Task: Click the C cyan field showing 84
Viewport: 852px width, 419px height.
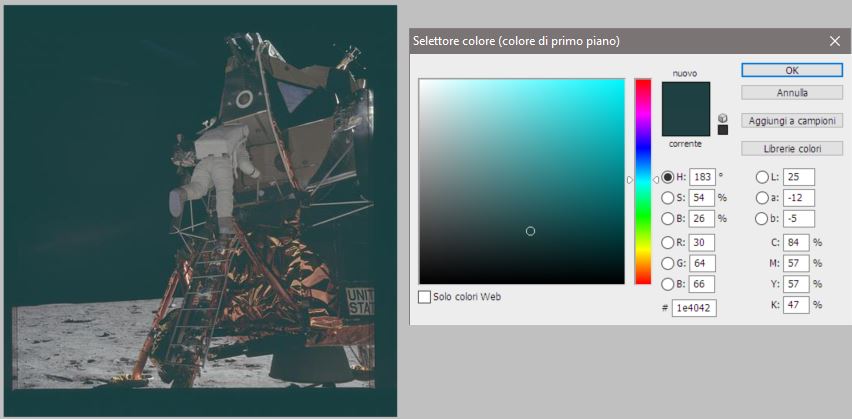Action: [797, 242]
